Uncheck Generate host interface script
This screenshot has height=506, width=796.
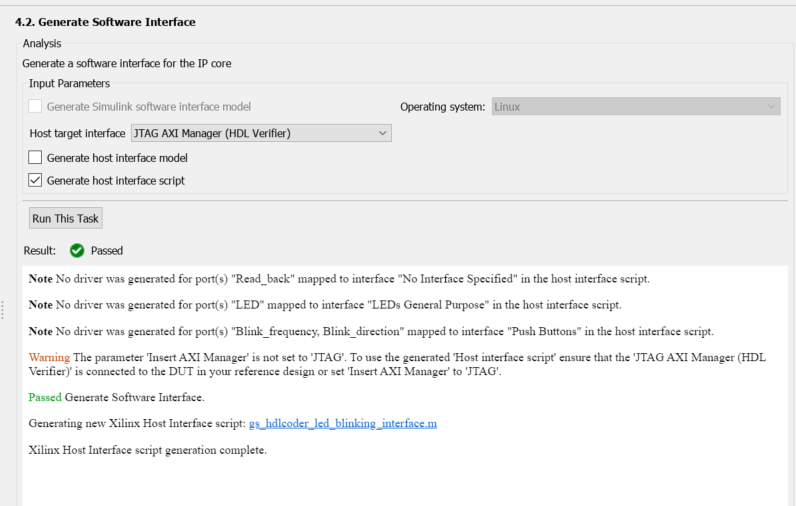click(x=36, y=181)
